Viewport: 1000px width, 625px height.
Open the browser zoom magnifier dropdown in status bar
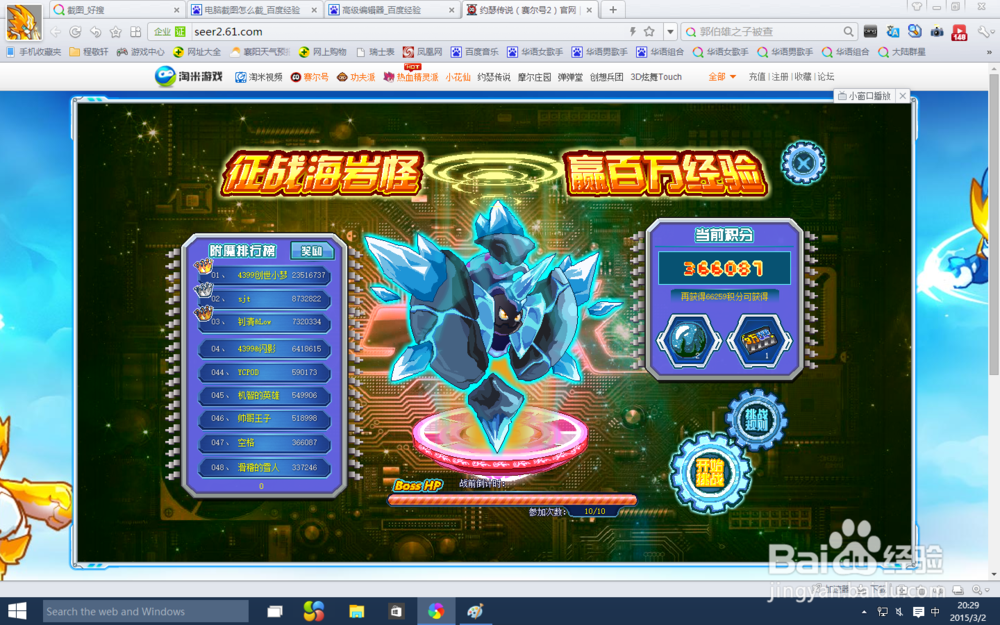980,590
